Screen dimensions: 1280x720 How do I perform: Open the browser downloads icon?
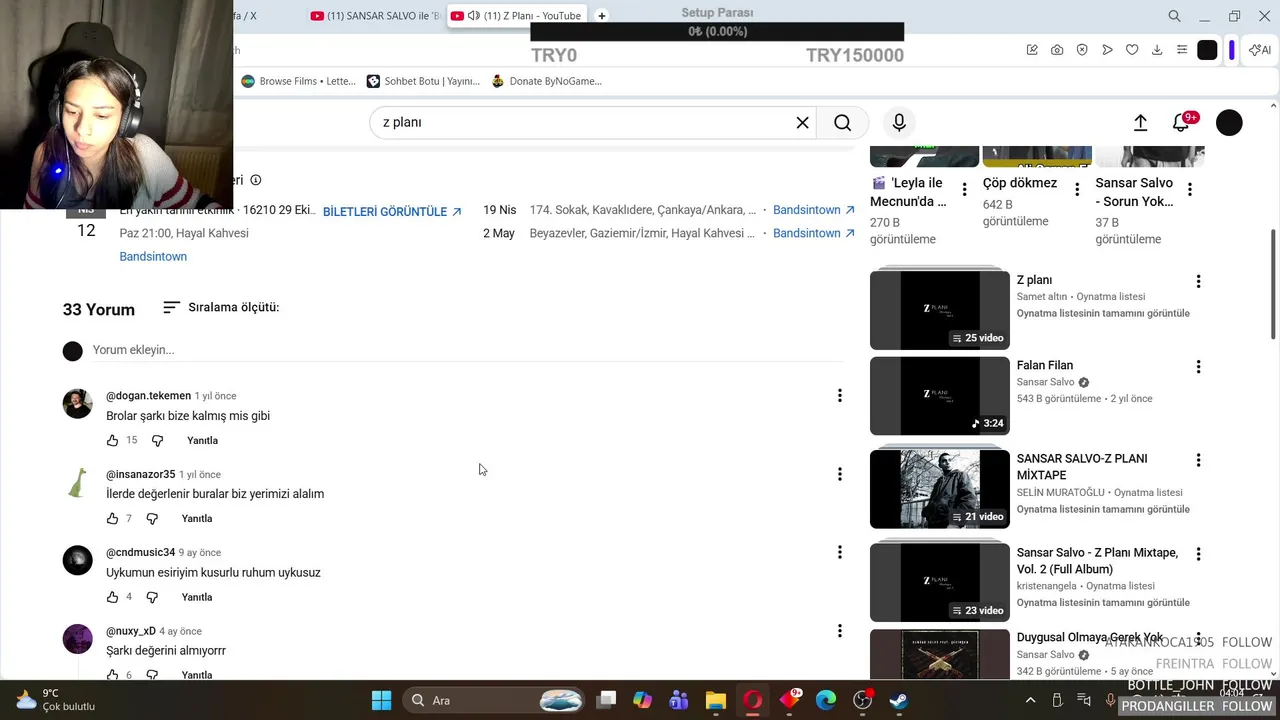(x=1157, y=50)
